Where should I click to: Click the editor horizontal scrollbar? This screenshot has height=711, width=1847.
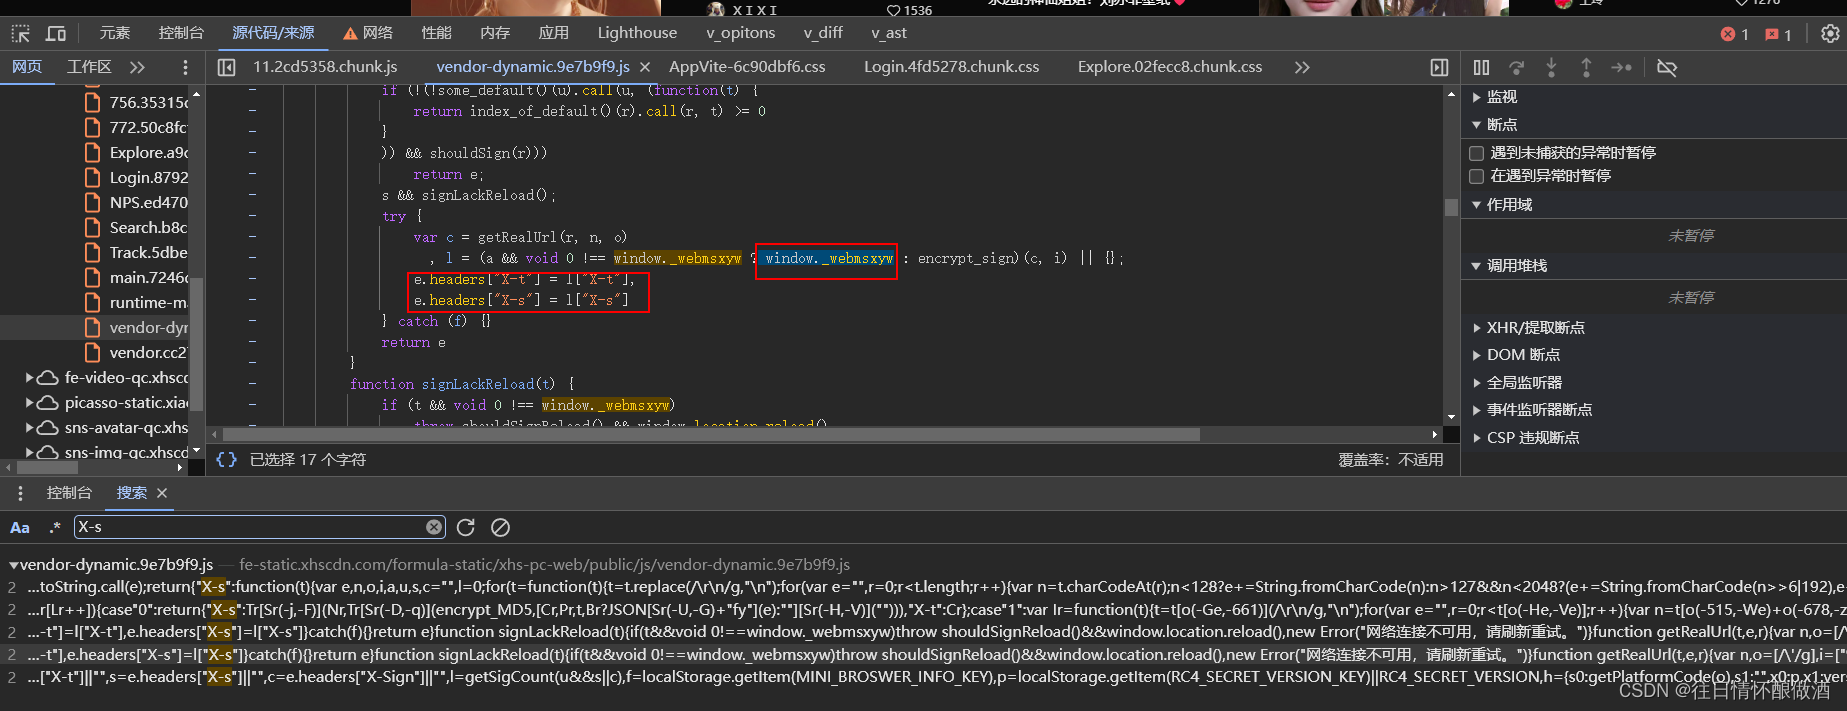(711, 435)
